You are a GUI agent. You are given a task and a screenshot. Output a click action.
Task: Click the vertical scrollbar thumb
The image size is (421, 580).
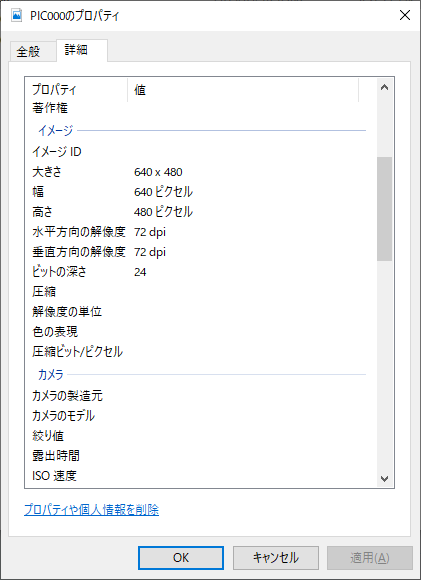pos(384,209)
